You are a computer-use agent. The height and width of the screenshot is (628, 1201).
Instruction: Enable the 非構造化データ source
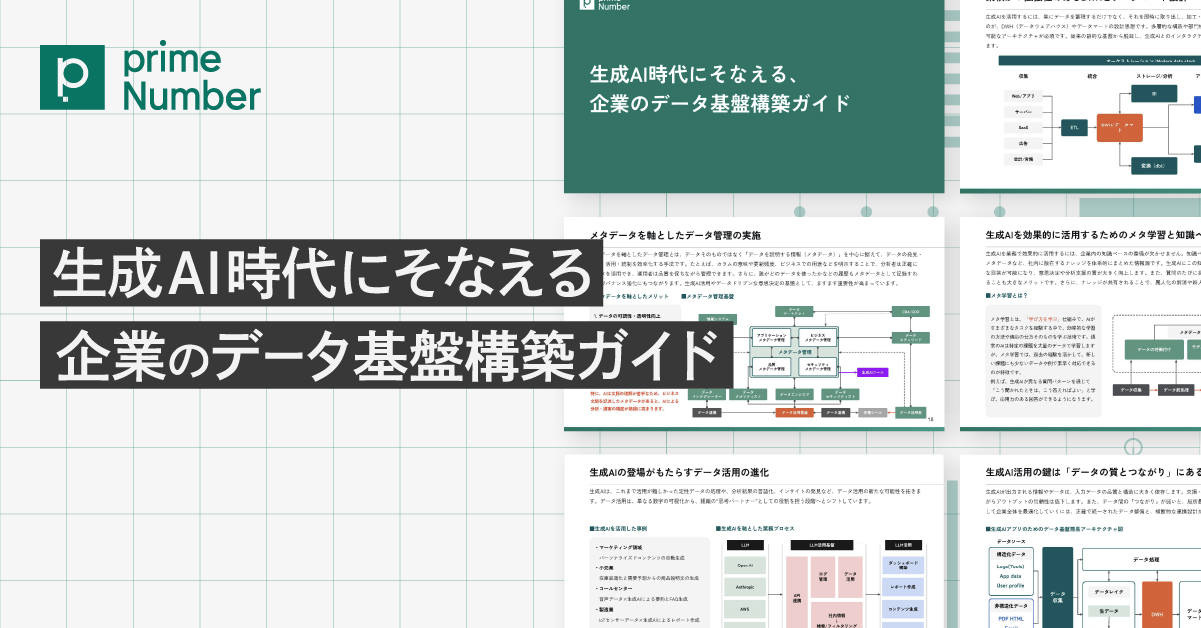tap(1010, 606)
